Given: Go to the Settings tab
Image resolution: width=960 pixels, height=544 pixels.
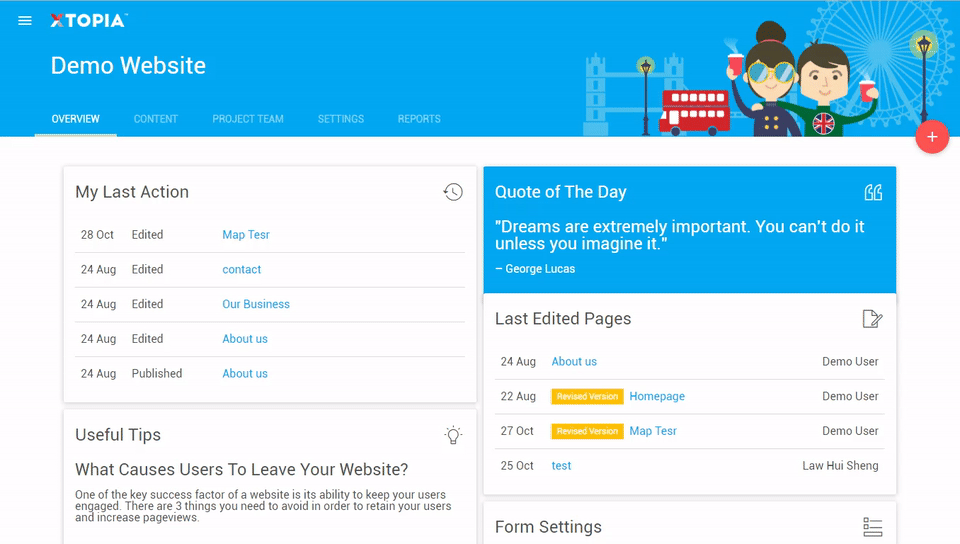Looking at the screenshot, I should point(341,119).
